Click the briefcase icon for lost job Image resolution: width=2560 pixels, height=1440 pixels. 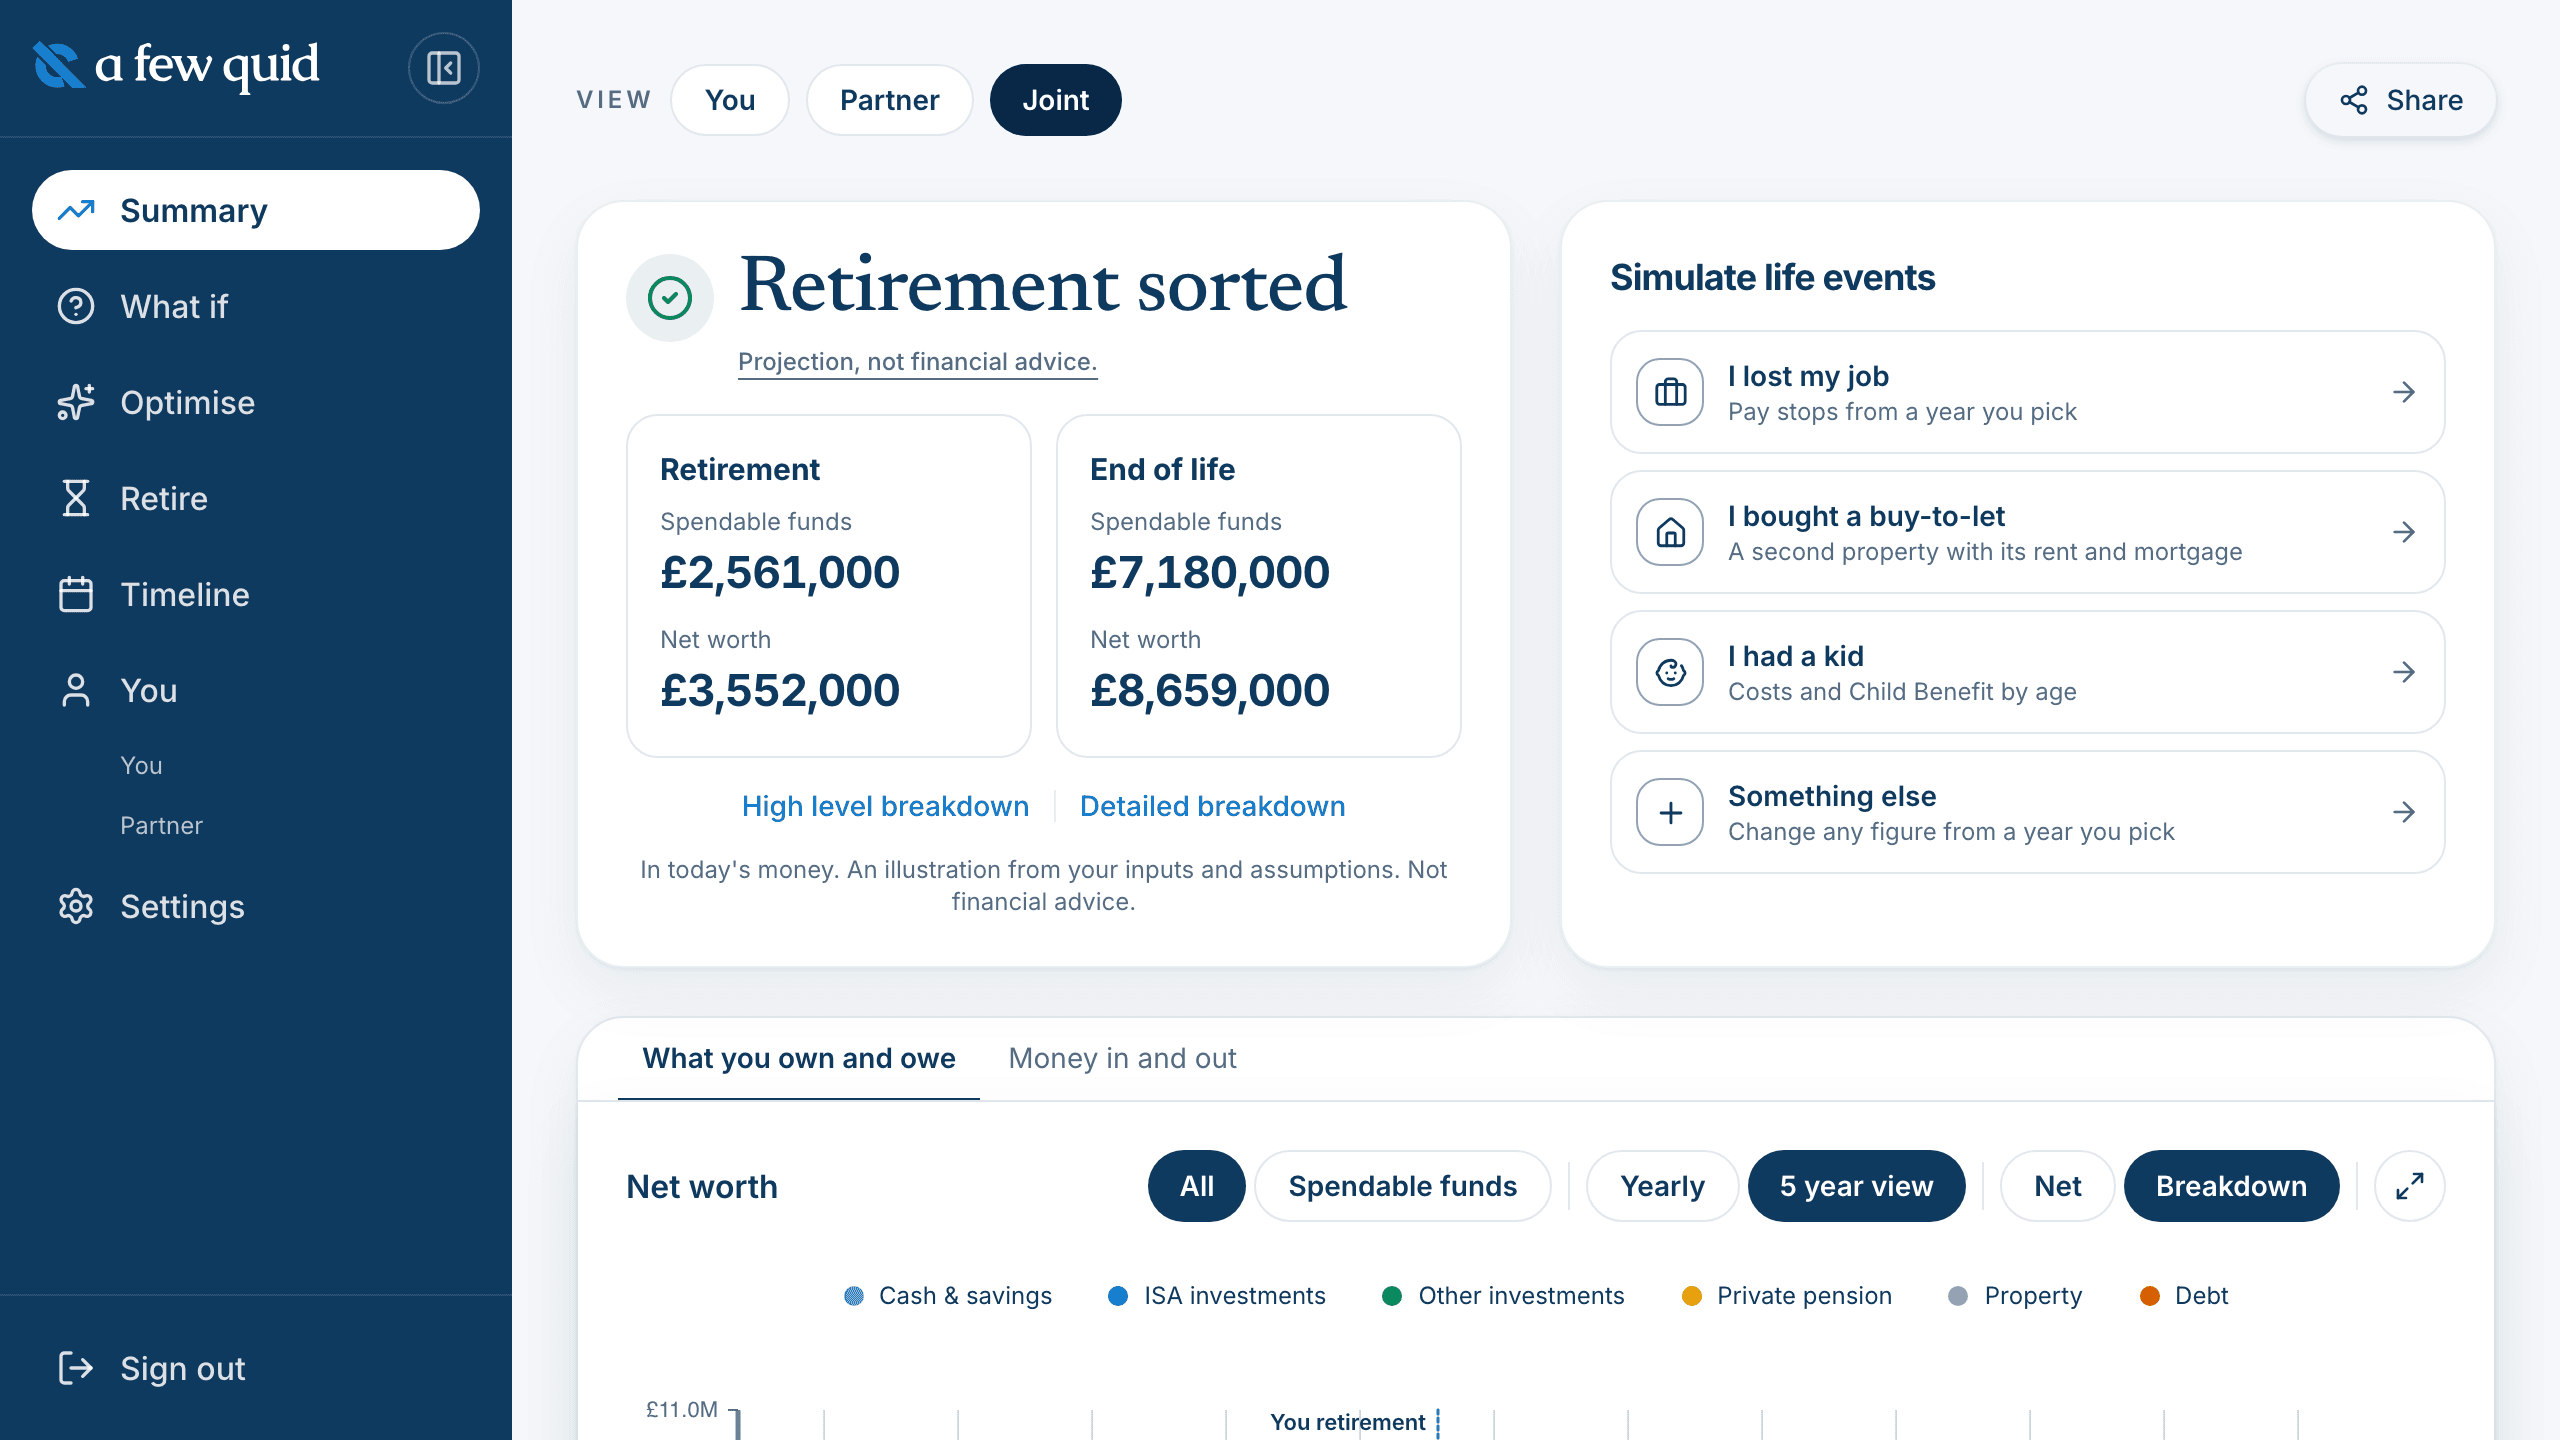[x=1670, y=392]
